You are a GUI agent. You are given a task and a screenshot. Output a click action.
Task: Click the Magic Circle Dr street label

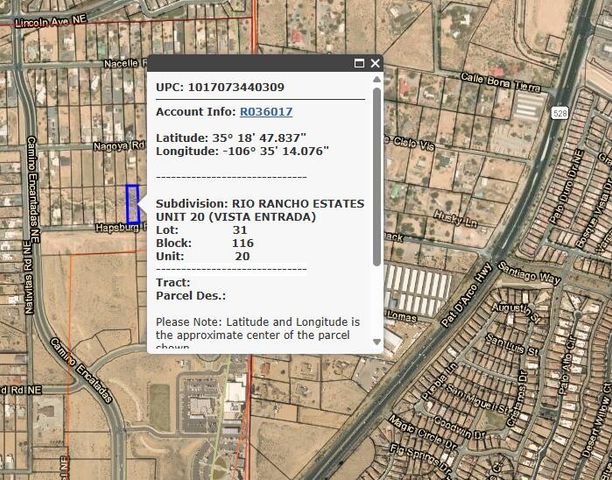pyautogui.click(x=423, y=431)
